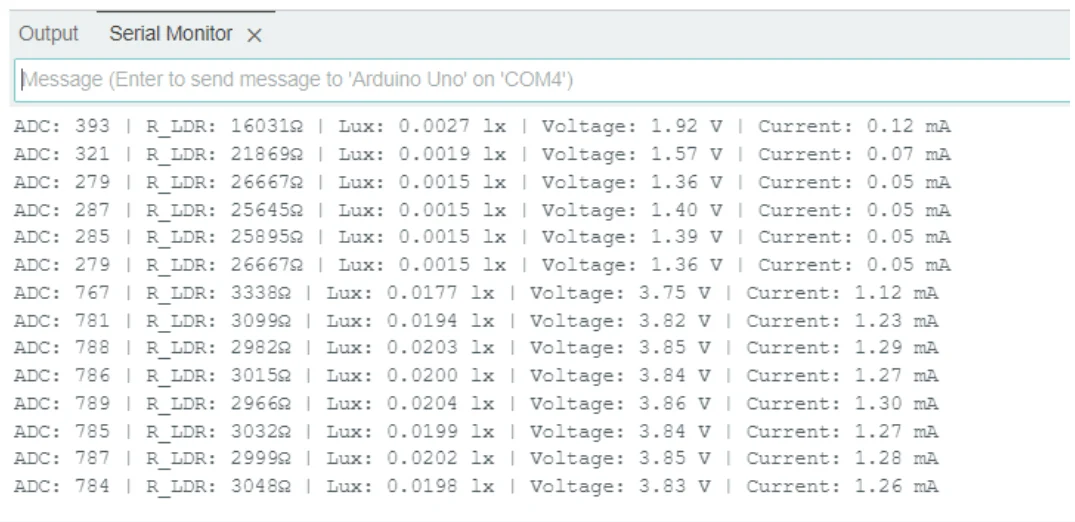Click the Voltage: 1.57 V reading
This screenshot has height=522, width=1075.
click(631, 155)
